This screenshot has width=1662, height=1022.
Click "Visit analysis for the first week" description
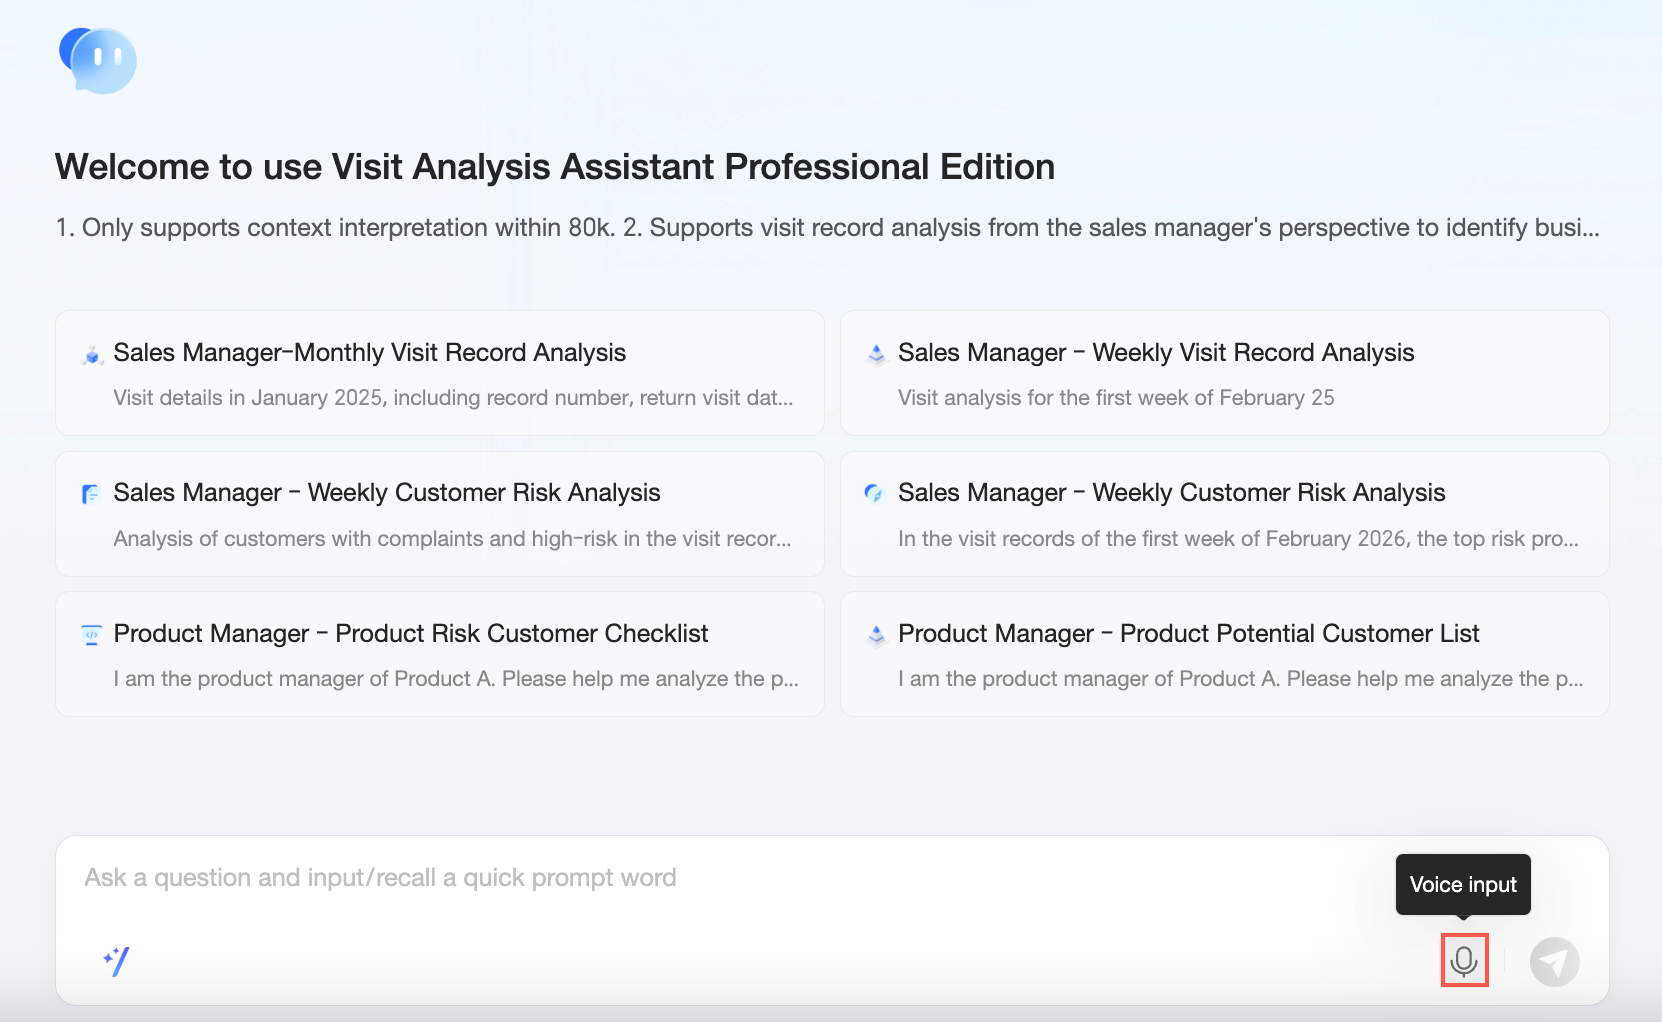1115,398
